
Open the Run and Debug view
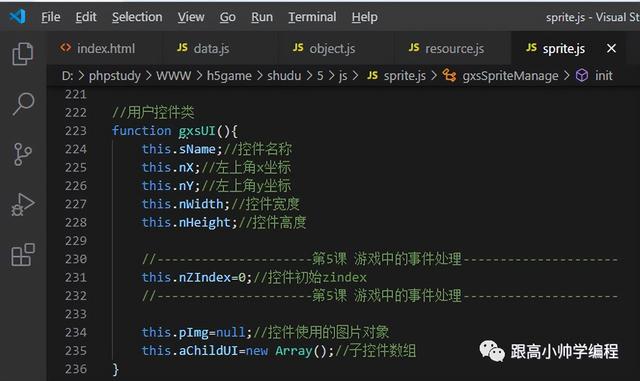[23, 204]
